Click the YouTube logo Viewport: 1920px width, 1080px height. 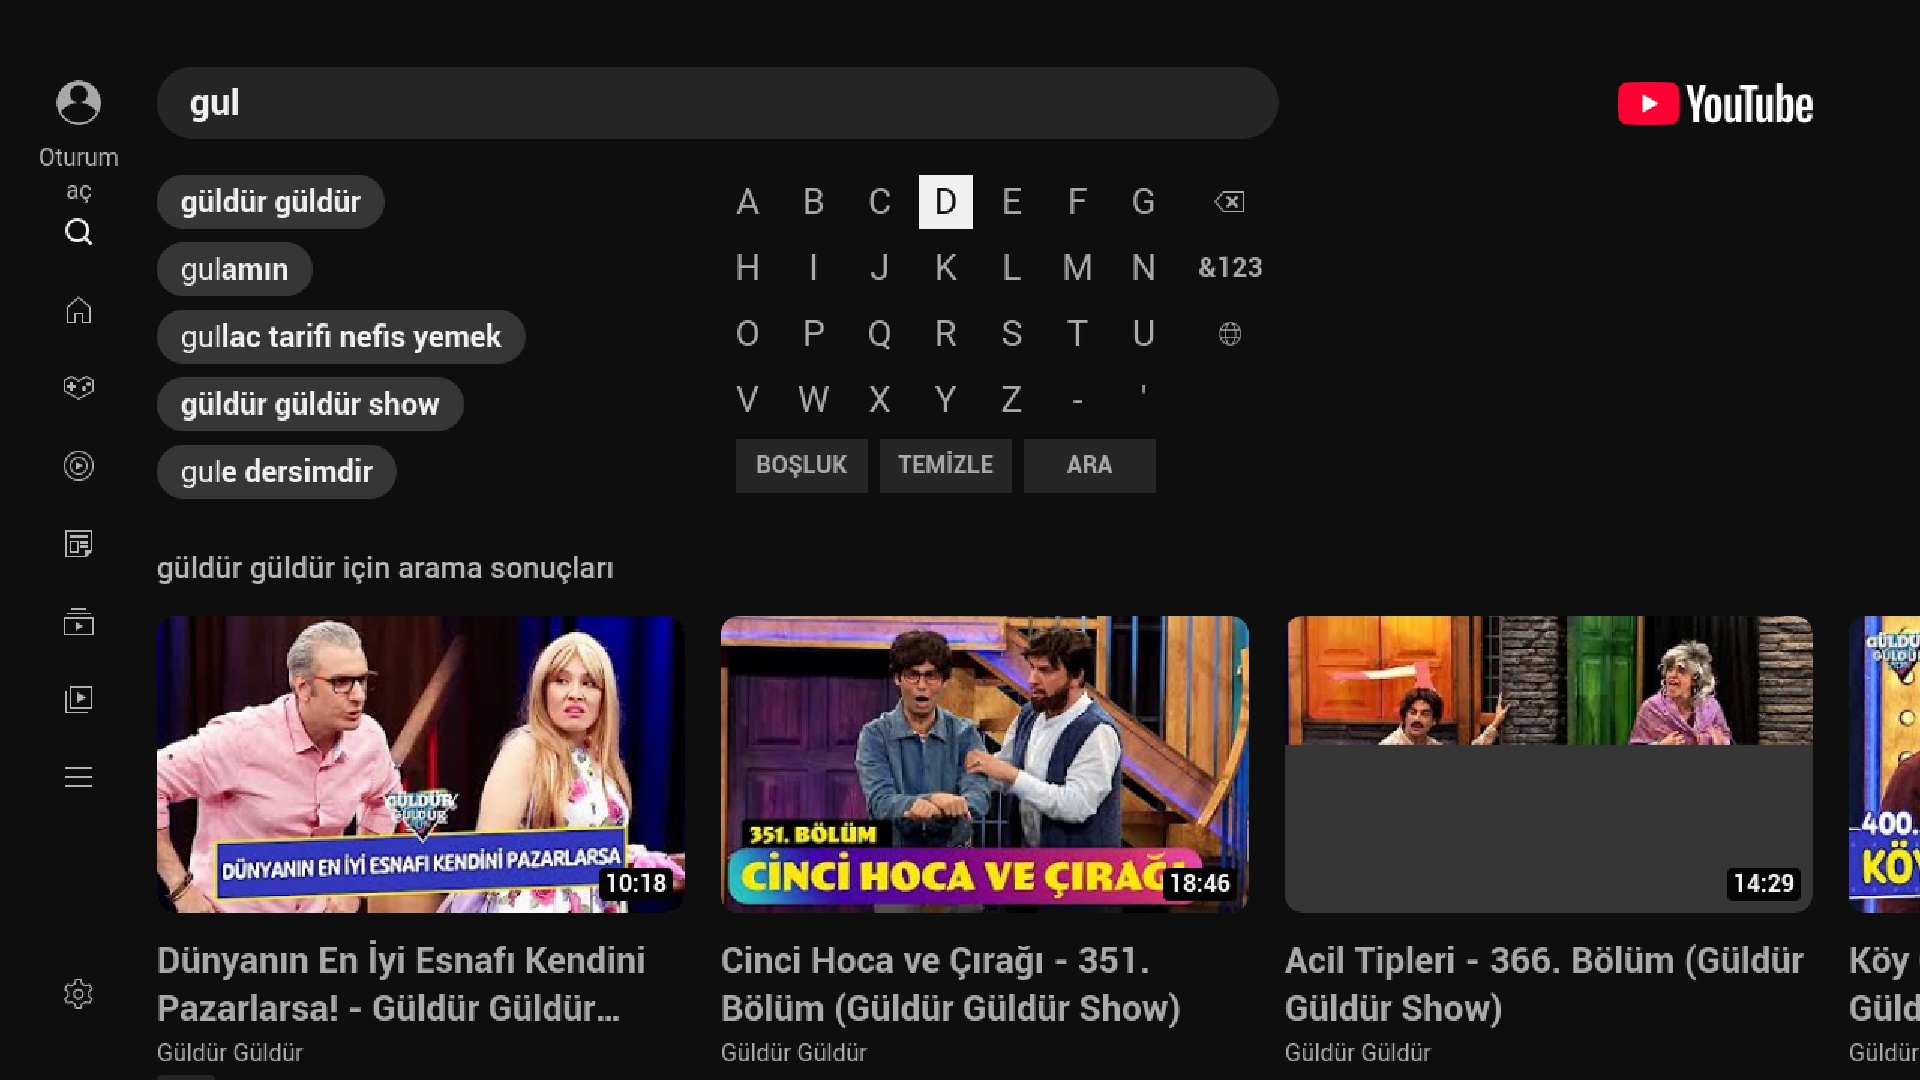point(1715,104)
